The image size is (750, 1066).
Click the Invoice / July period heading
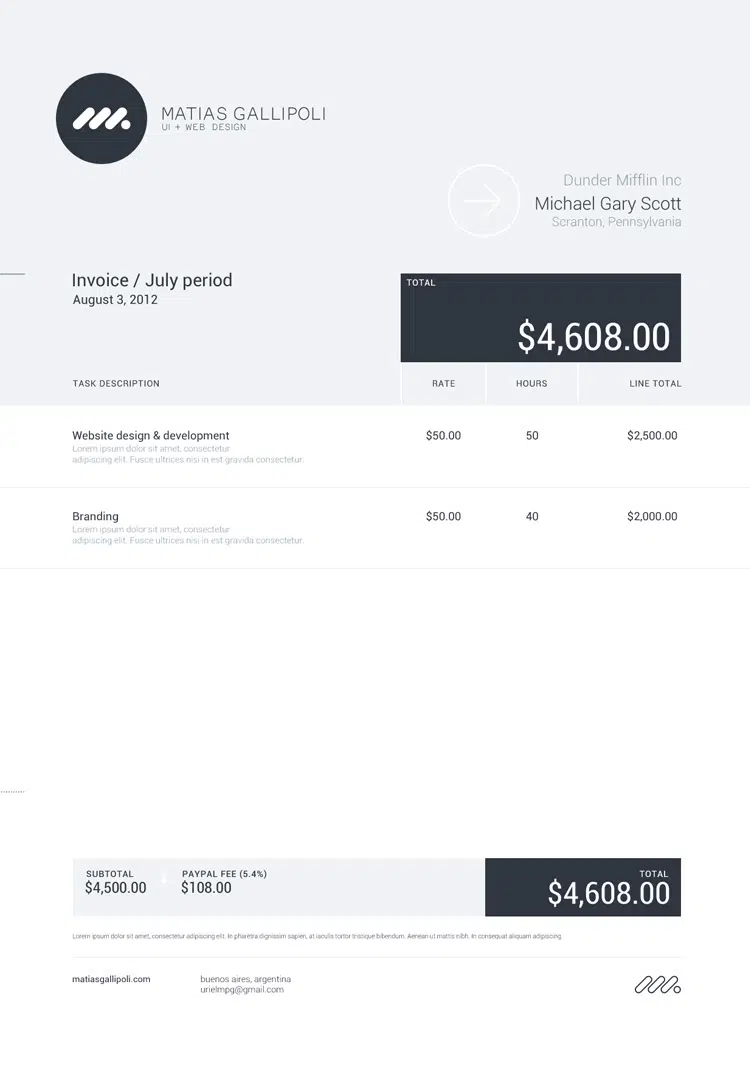pyautogui.click(x=152, y=280)
